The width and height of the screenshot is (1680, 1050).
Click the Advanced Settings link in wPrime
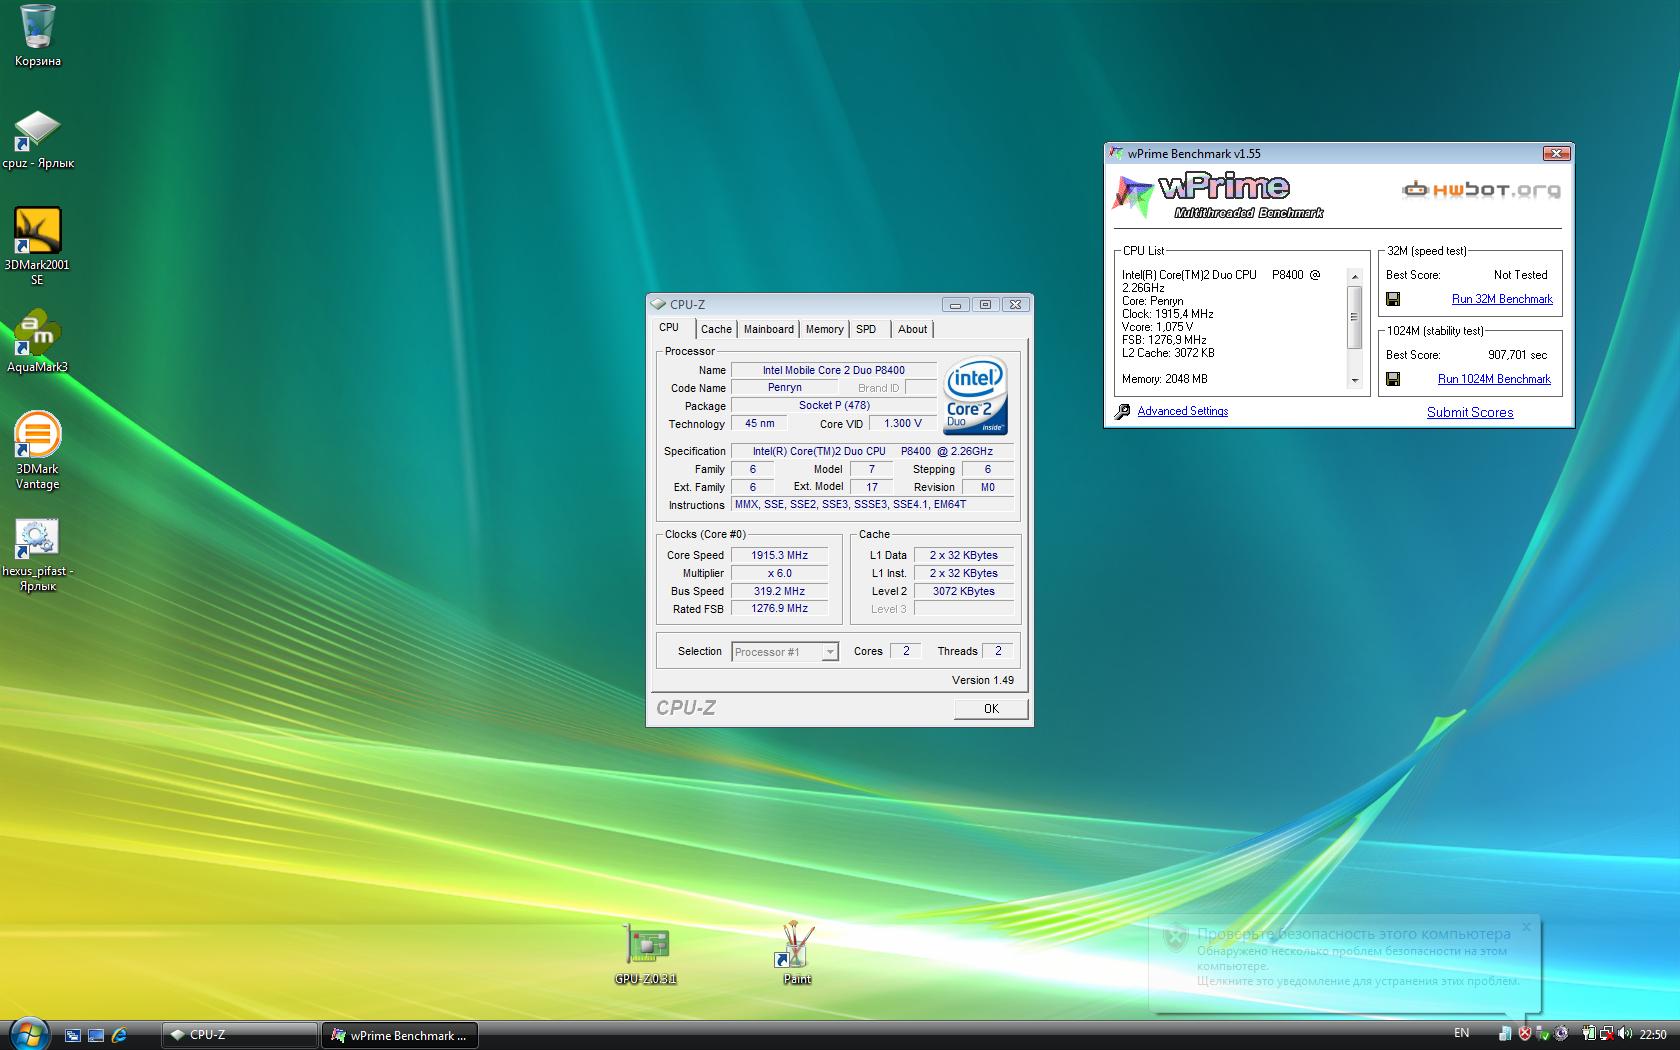pos(1183,411)
